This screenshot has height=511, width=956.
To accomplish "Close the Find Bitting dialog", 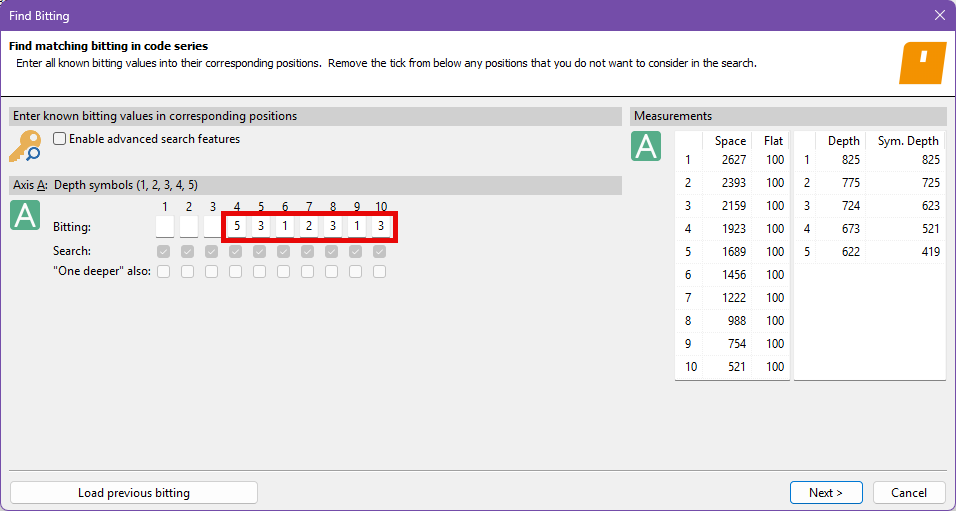I will coord(939,16).
